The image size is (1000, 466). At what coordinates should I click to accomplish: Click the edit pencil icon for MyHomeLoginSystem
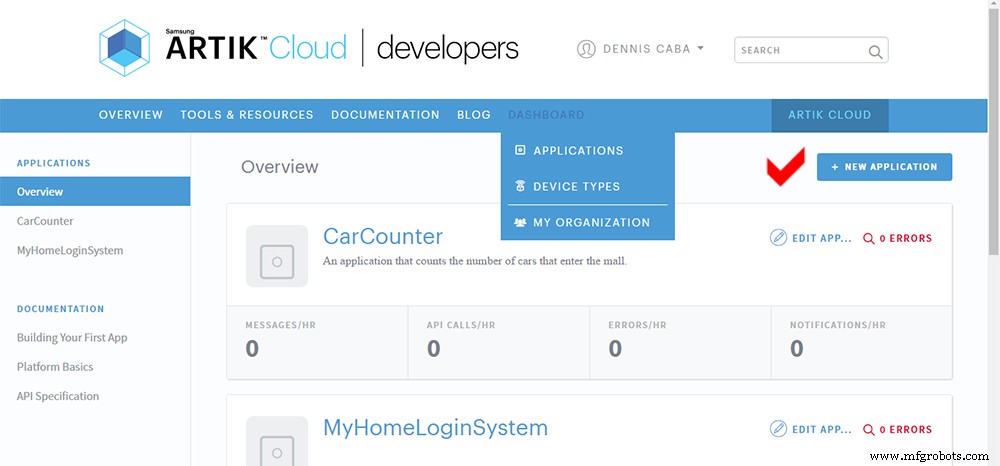778,429
